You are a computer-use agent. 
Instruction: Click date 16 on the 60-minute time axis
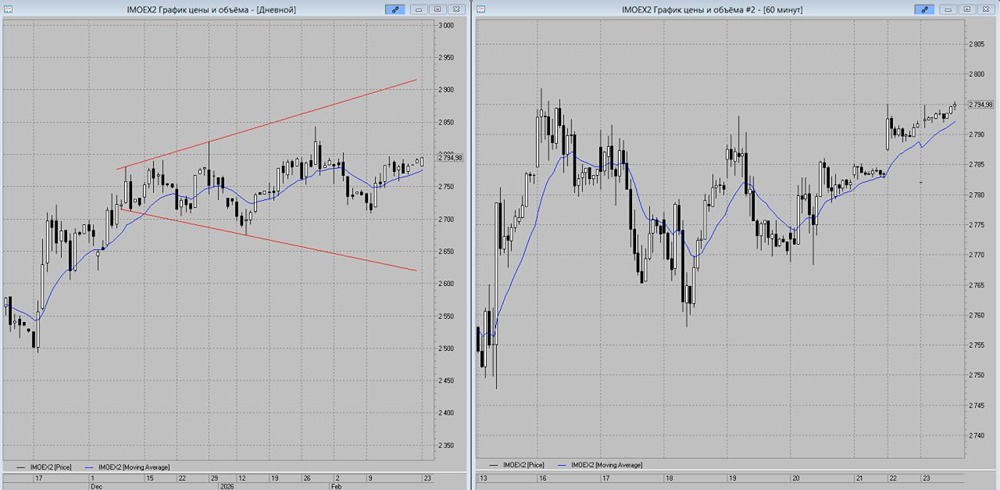tap(541, 478)
